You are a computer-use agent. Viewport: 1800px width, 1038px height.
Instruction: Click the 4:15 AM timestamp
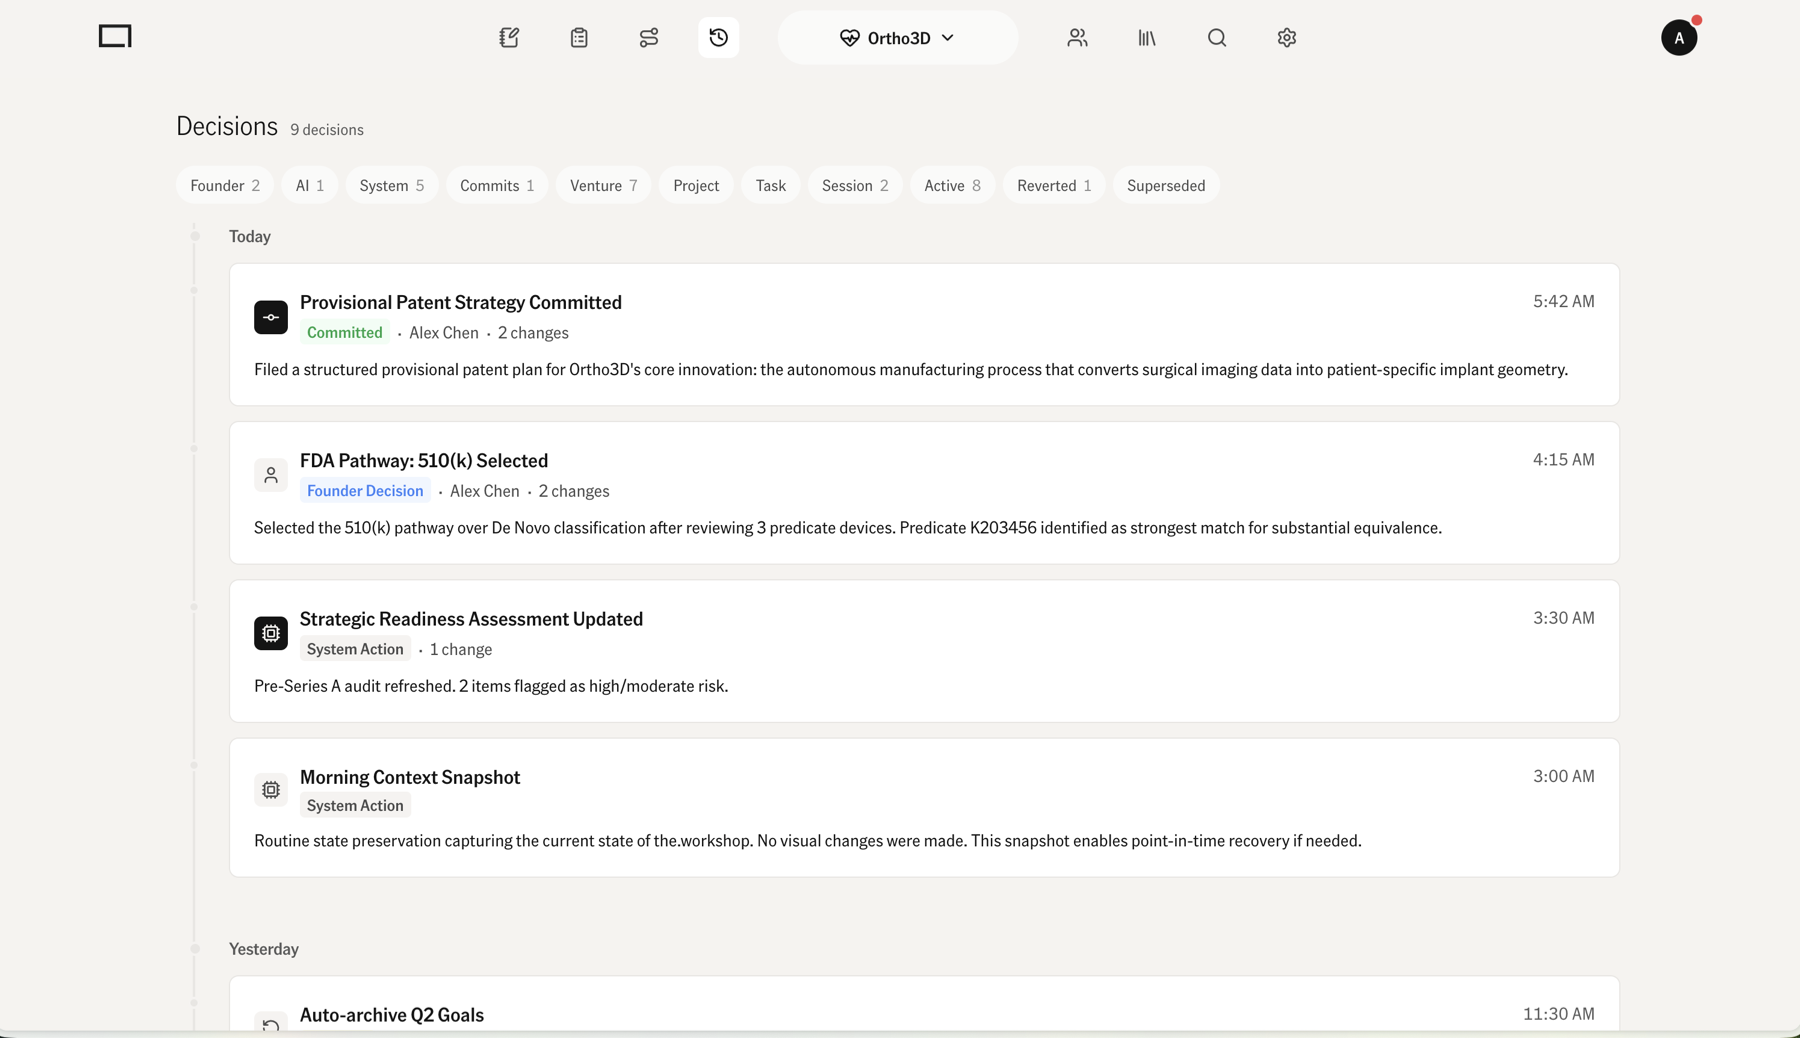click(1564, 459)
